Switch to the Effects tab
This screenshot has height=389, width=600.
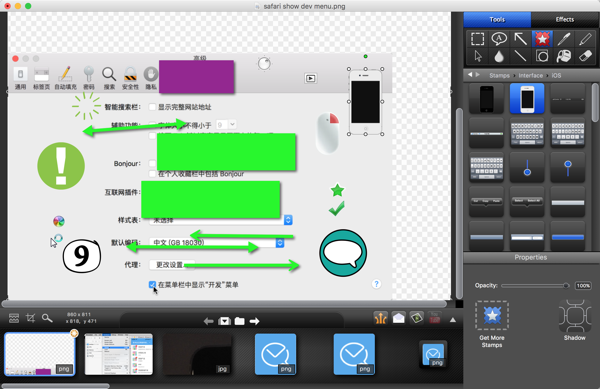tap(565, 20)
